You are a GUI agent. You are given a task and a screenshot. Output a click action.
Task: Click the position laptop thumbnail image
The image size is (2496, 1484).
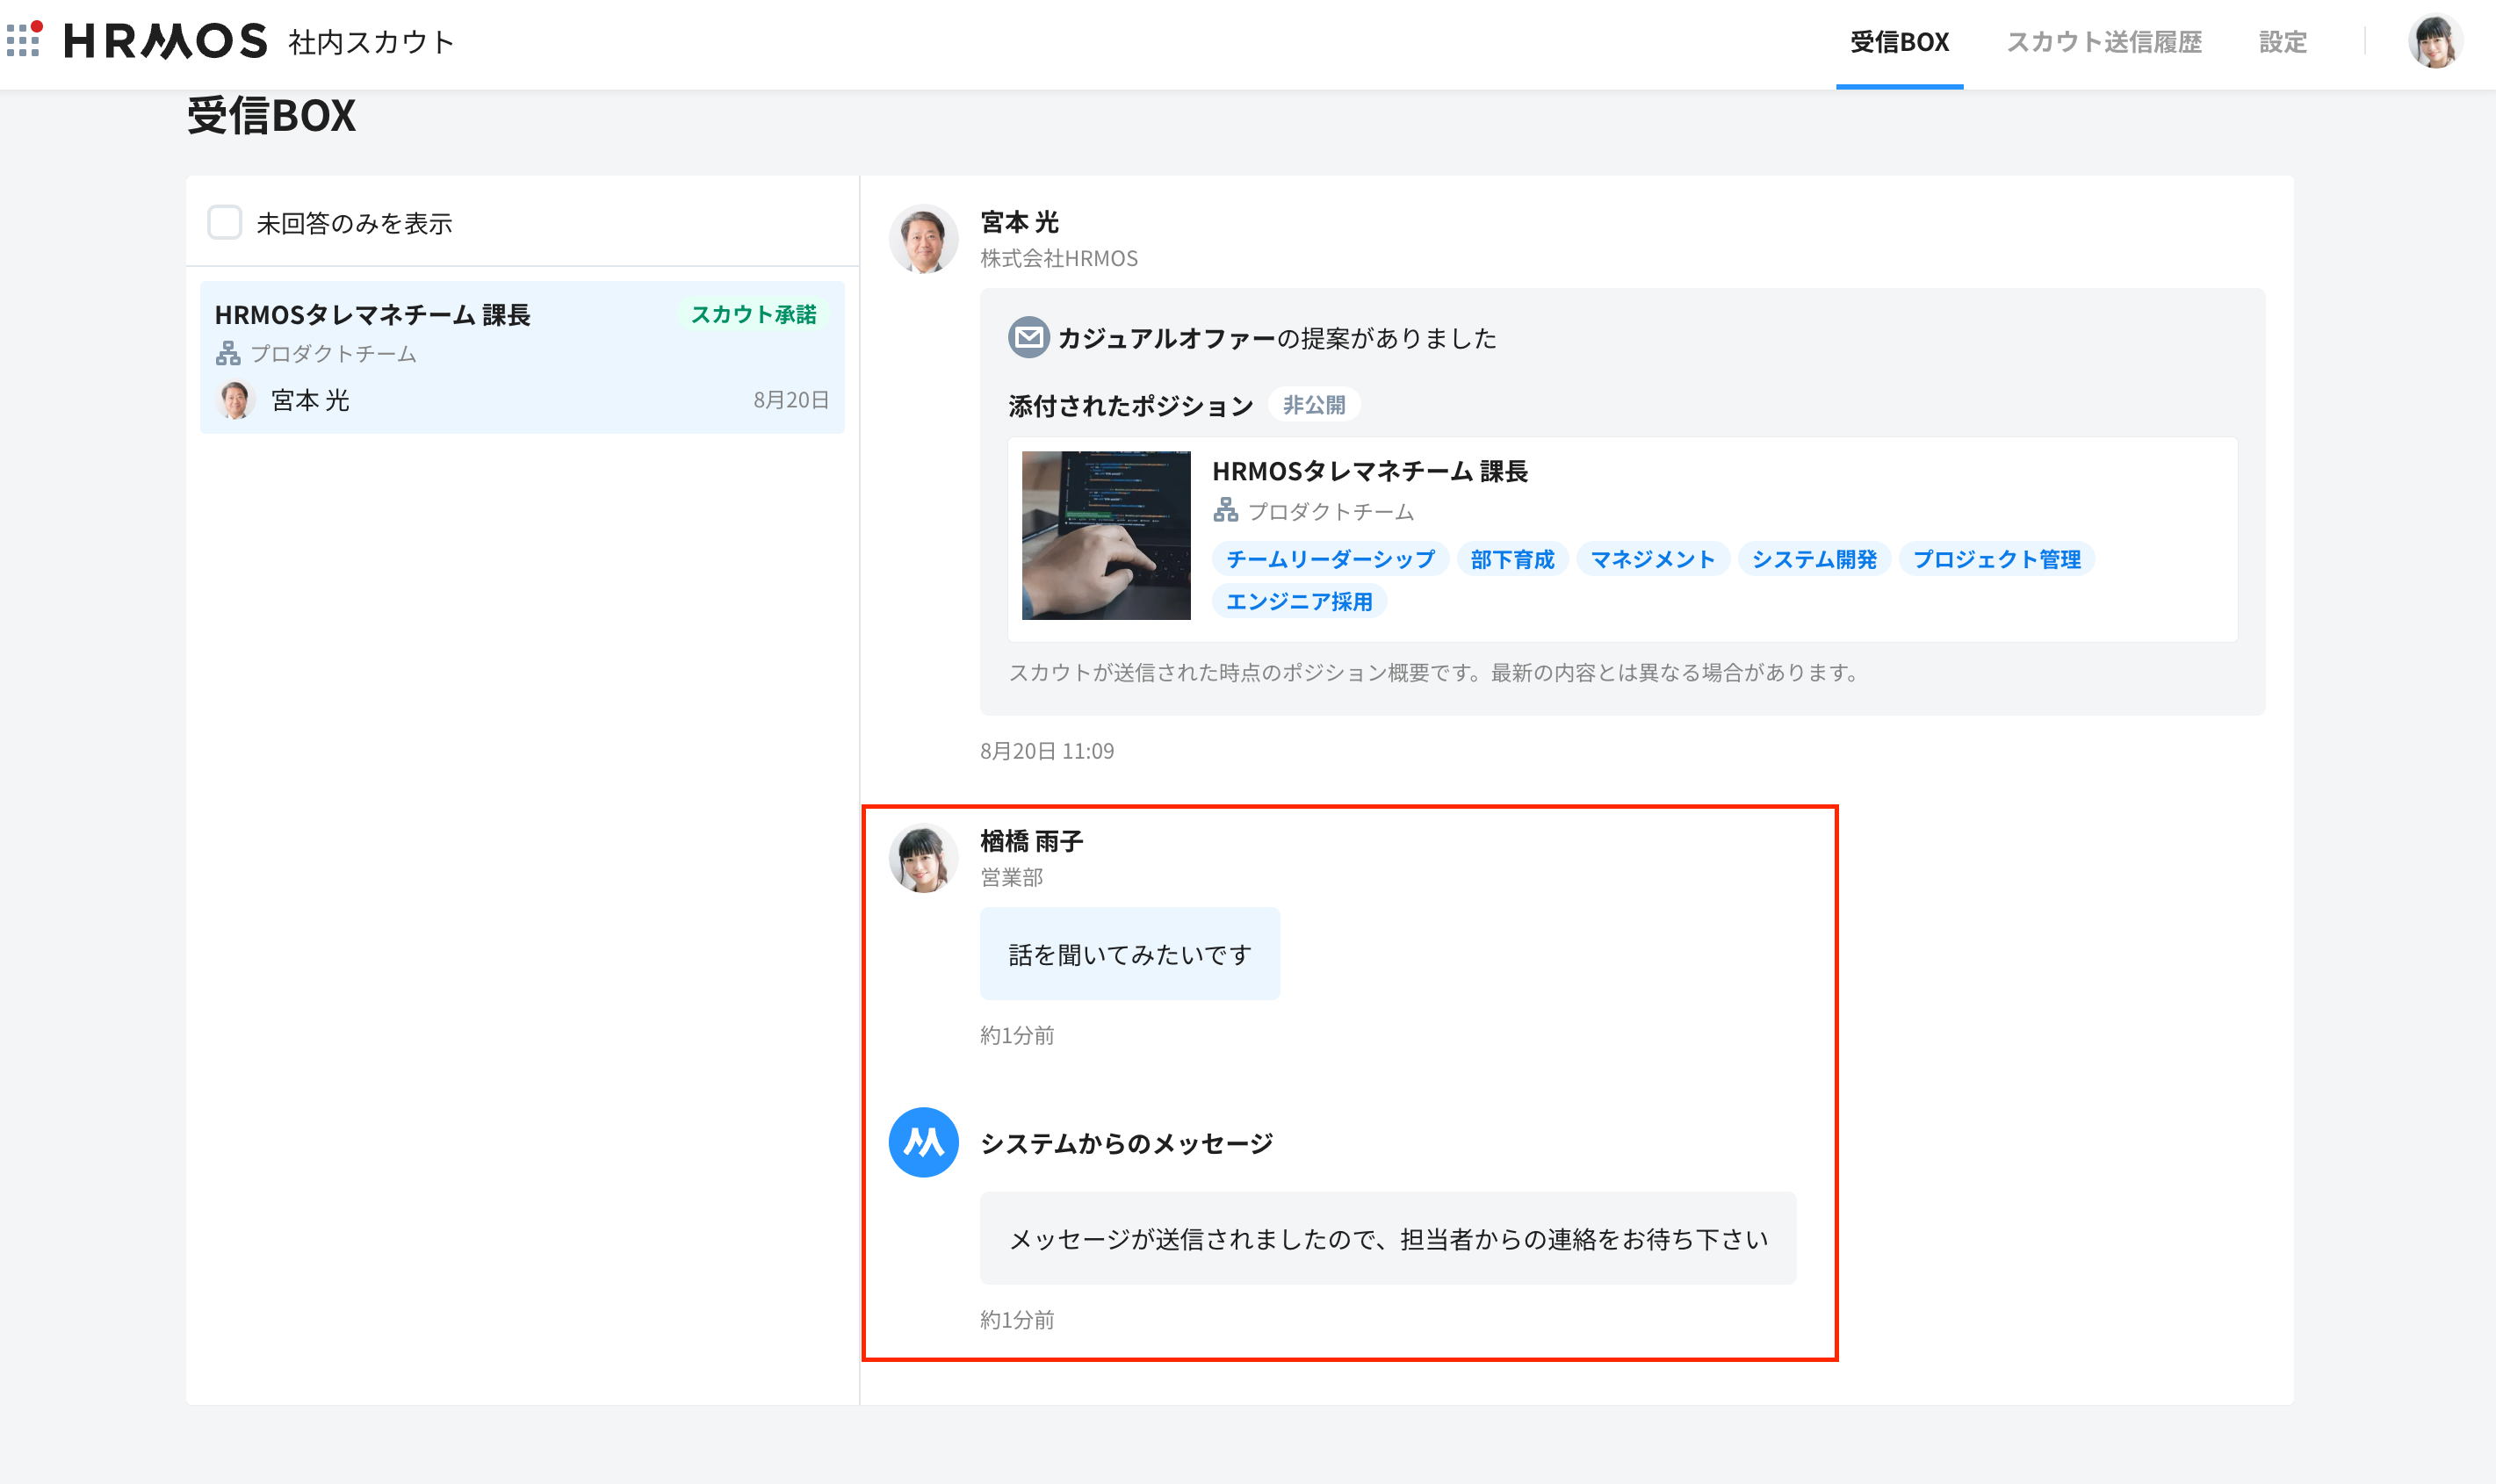[1105, 535]
